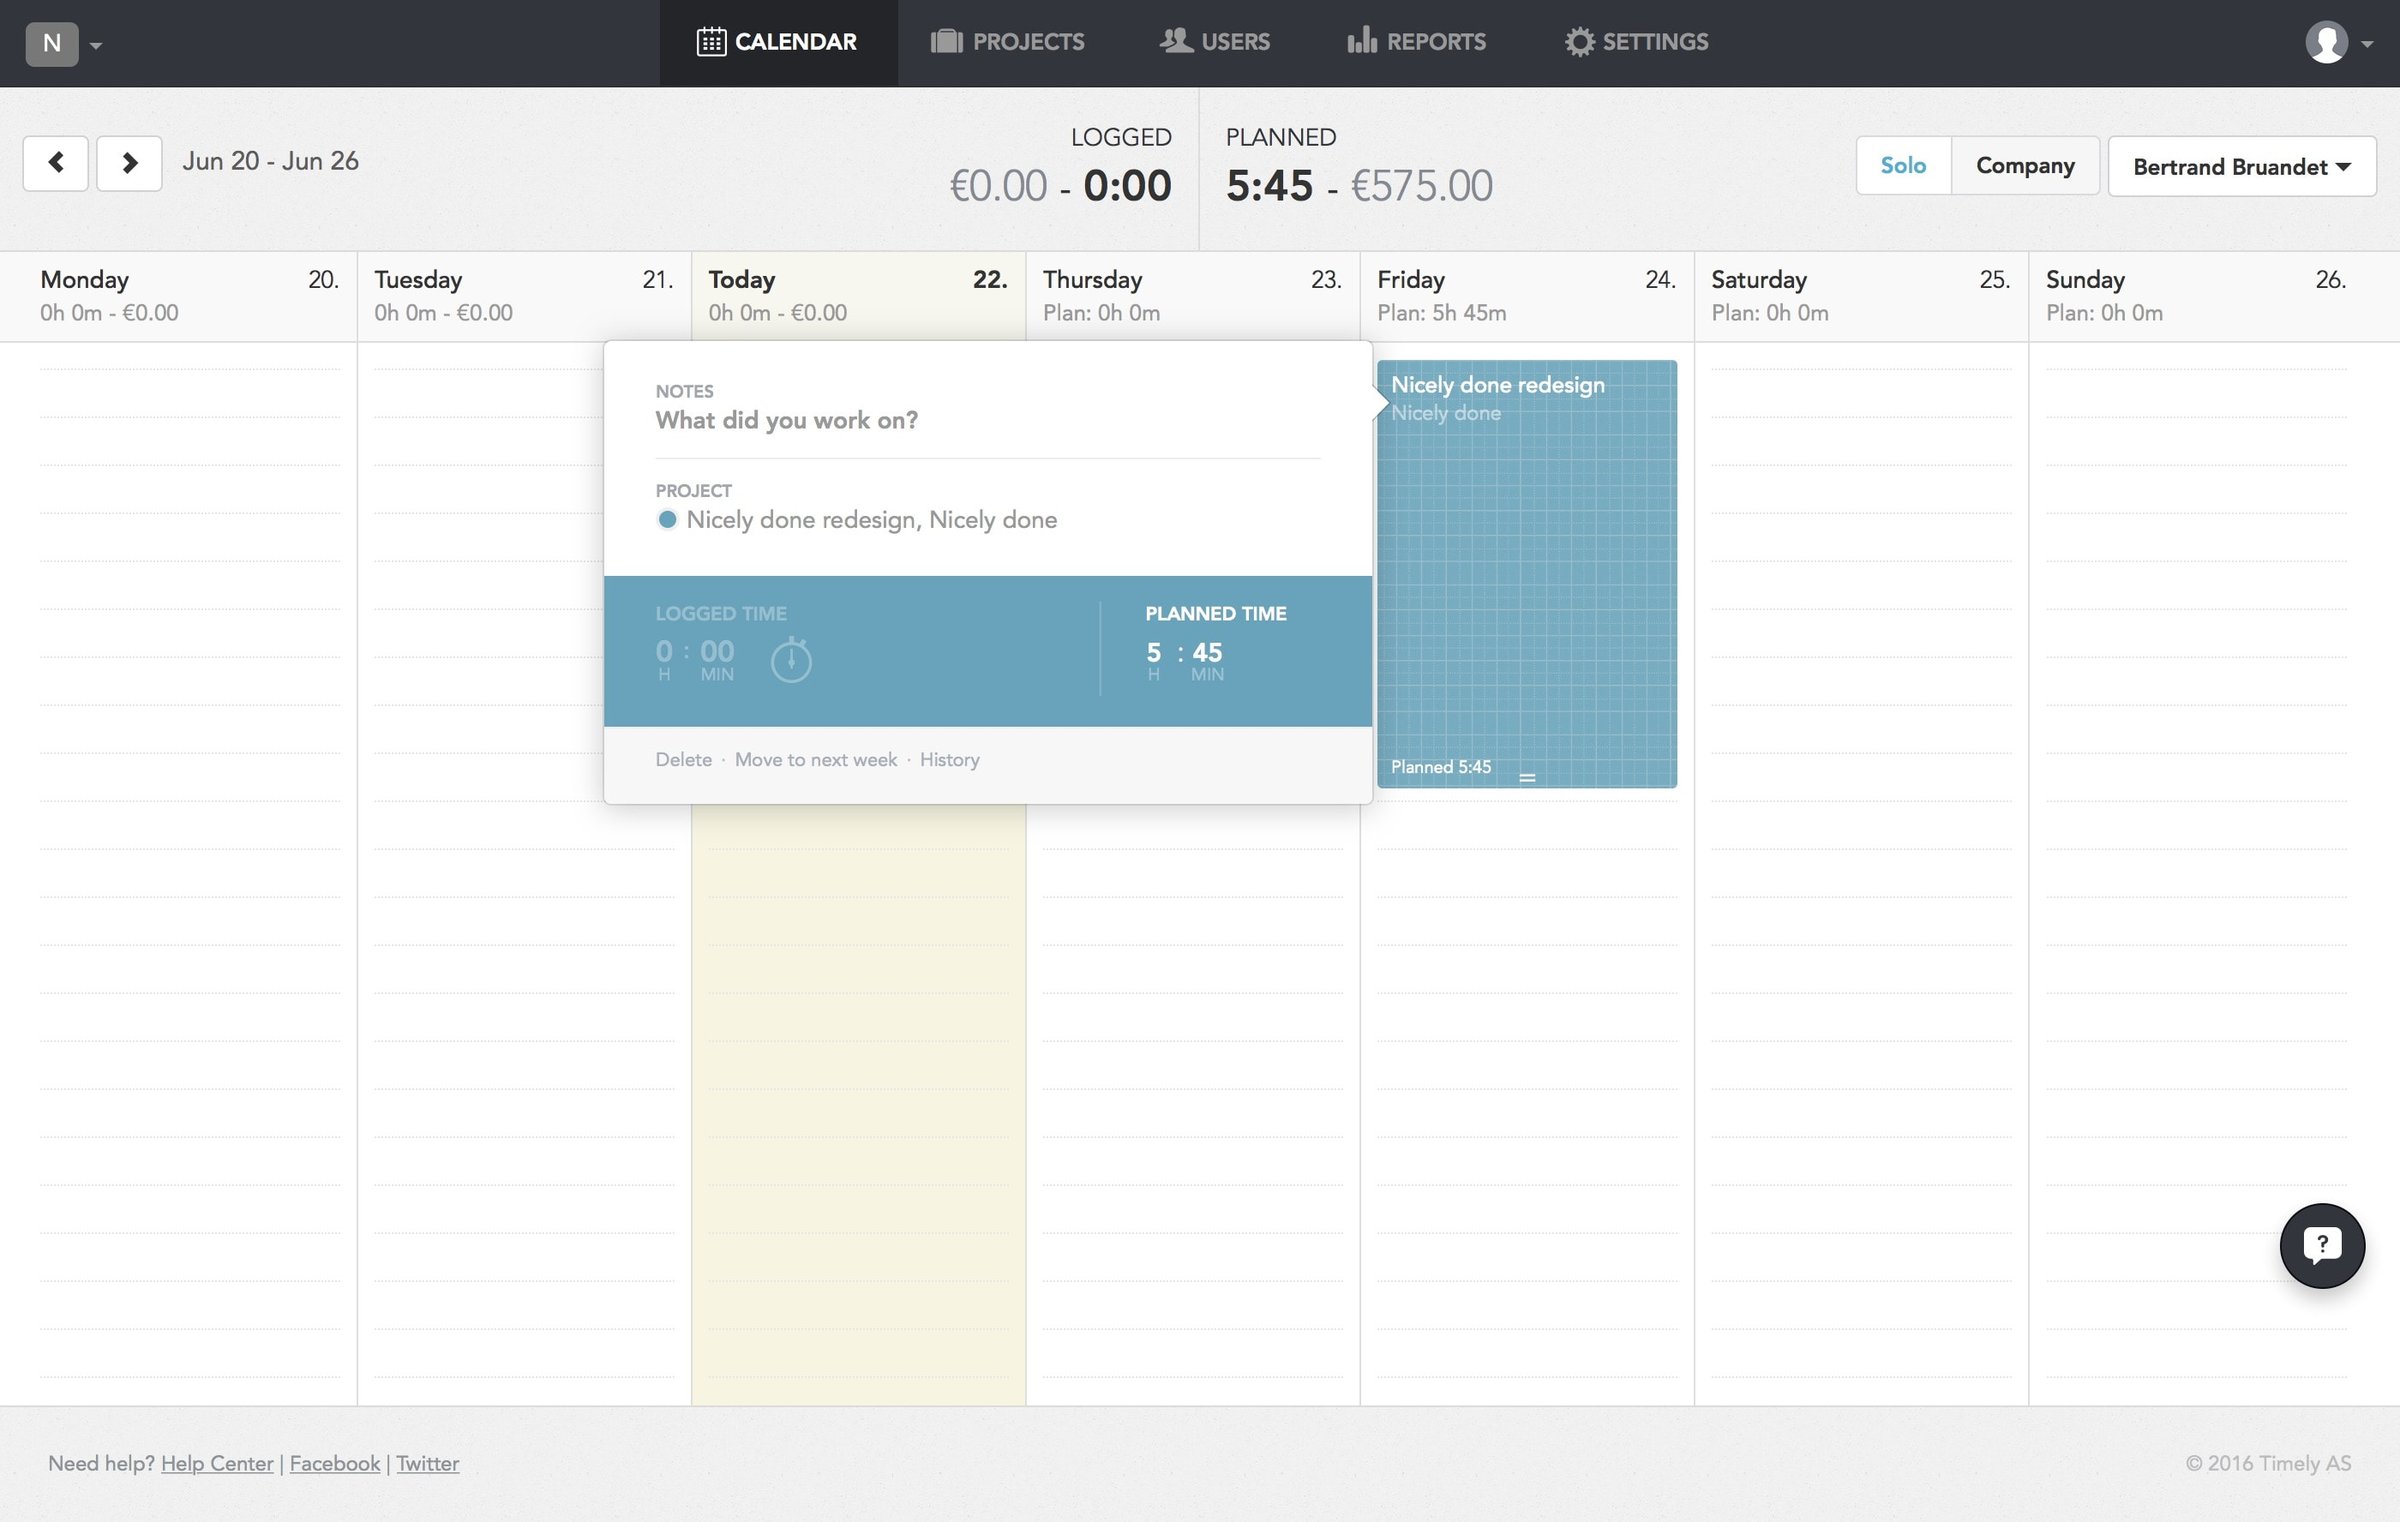Screen dimensions: 2400x1522
Task: Click the 'Planned 5:45' label on event
Action: click(1441, 767)
